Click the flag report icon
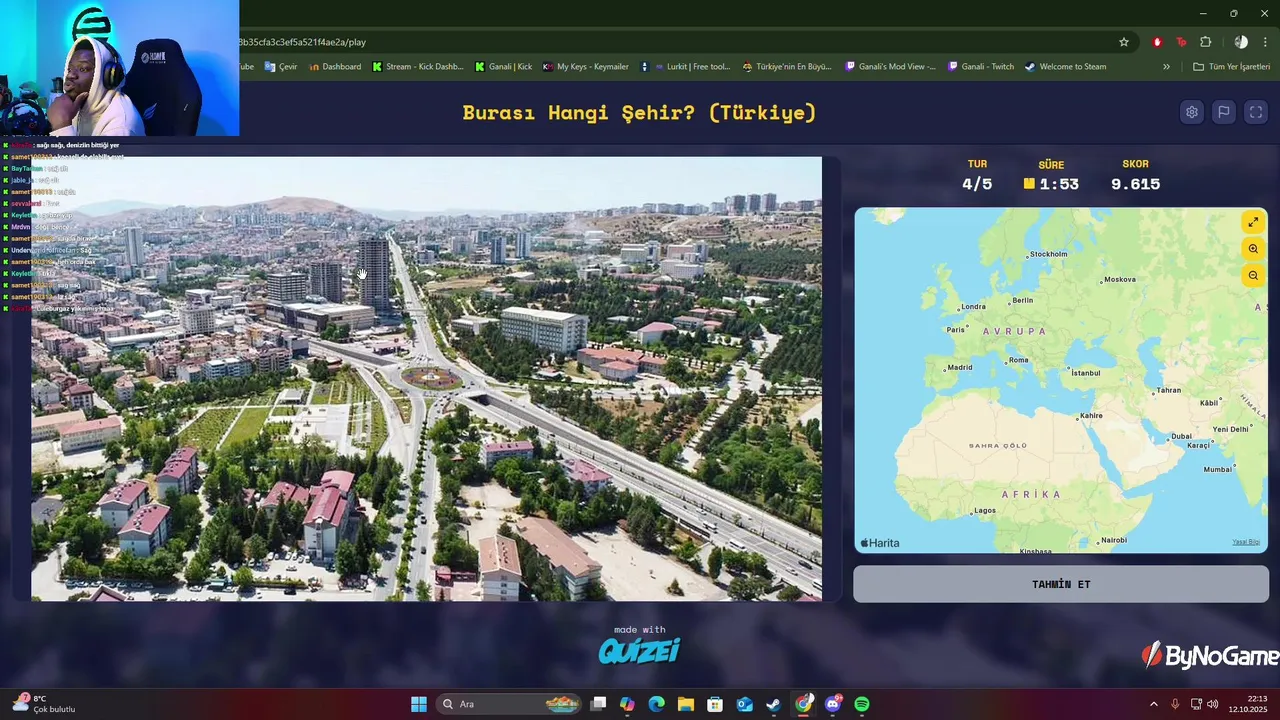This screenshot has height=720, width=1280. coord(1223,112)
